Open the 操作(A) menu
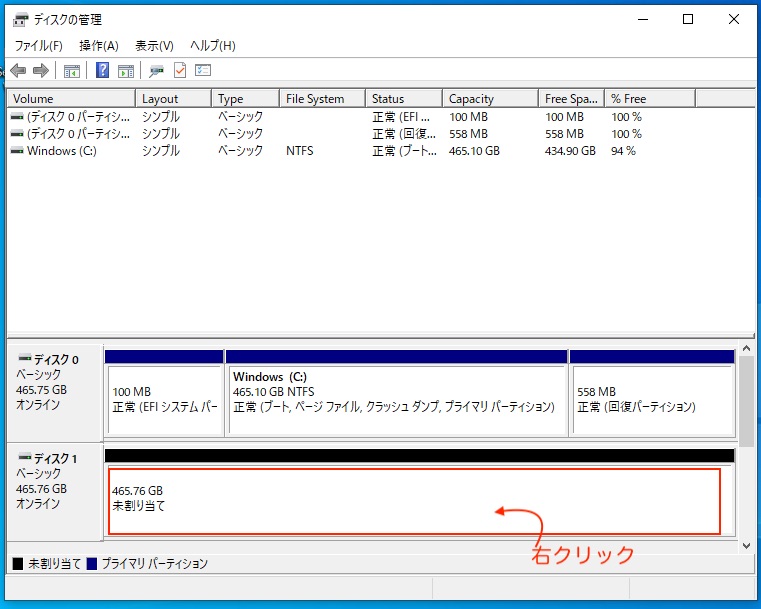 coord(99,46)
